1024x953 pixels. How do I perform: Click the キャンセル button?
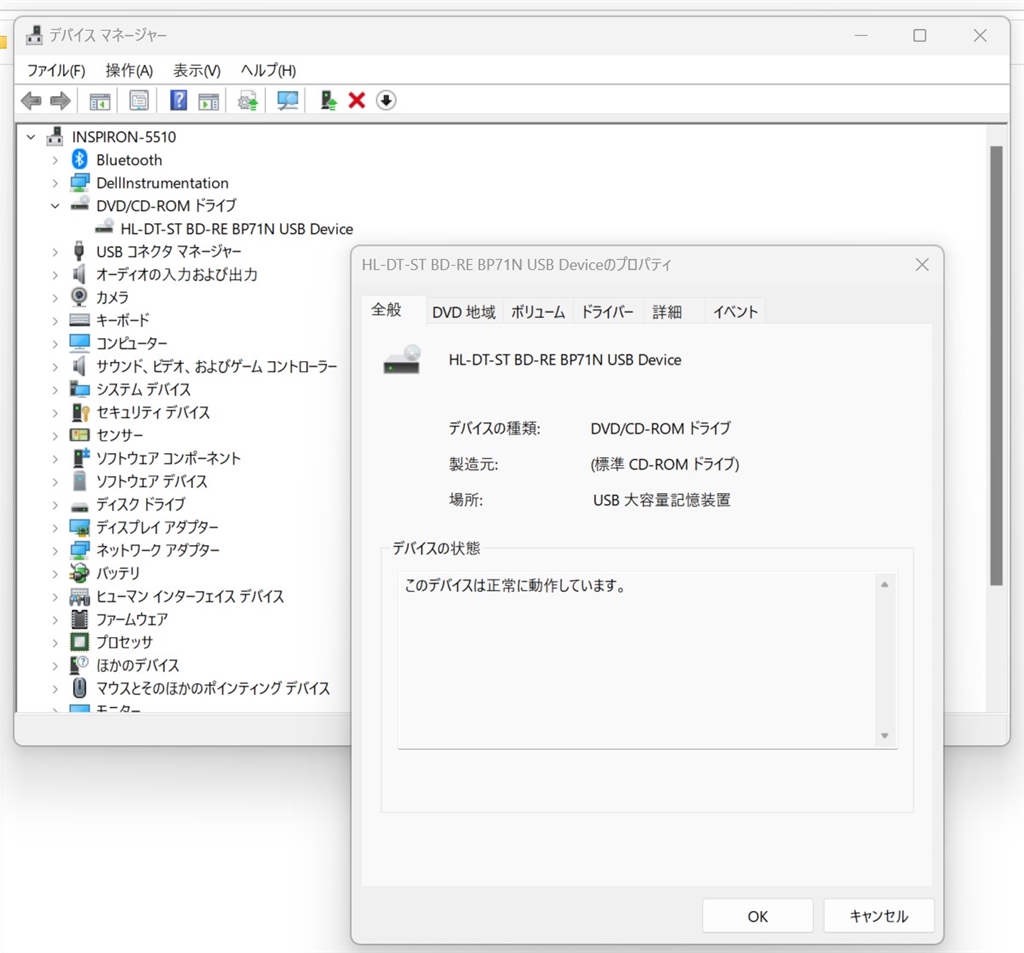878,916
